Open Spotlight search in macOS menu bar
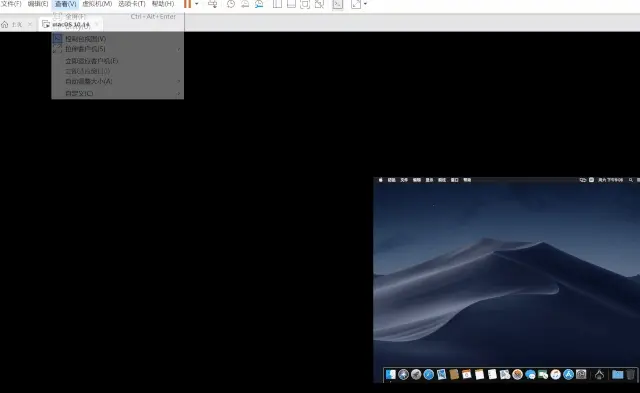Screen dimensions: 640x393 pos(631,180)
